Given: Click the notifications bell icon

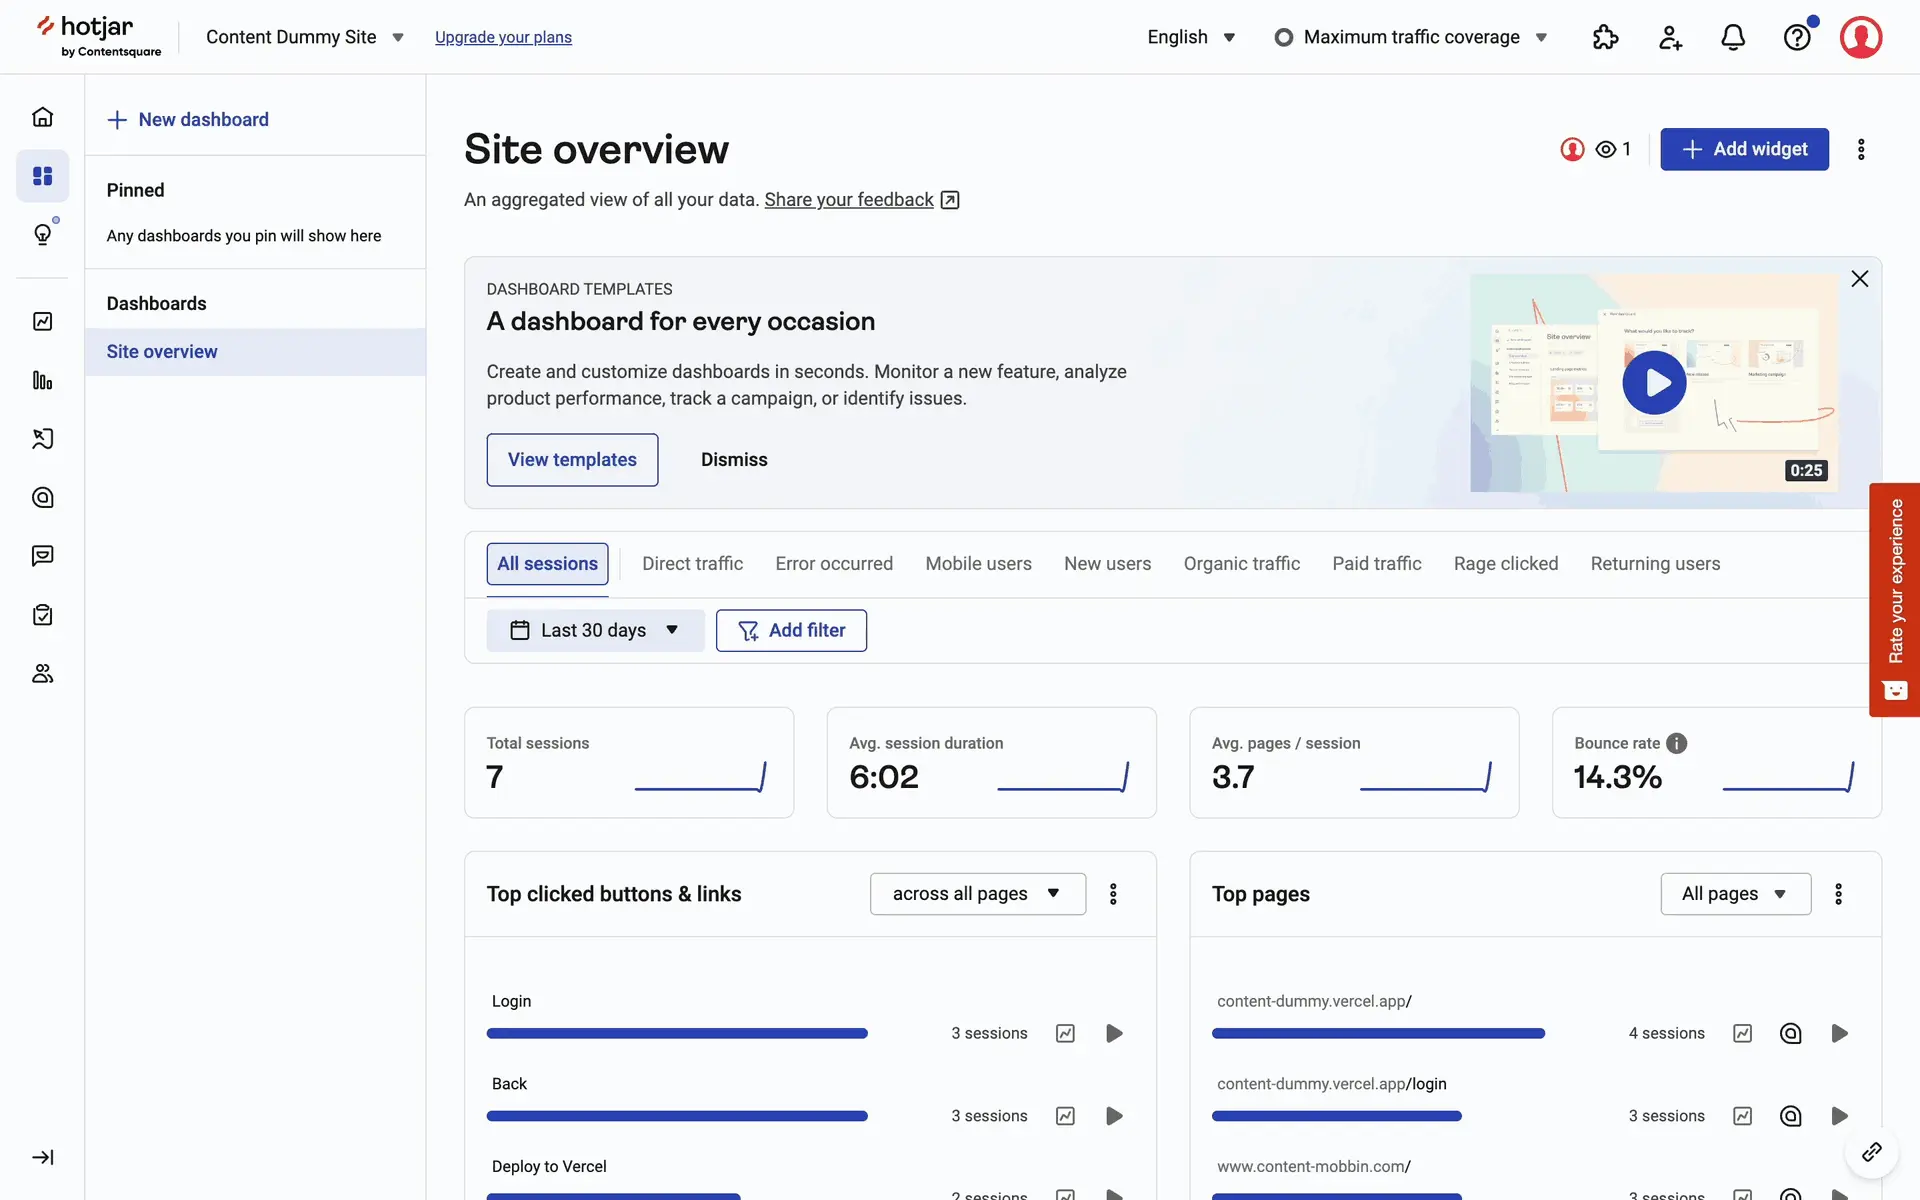Looking at the screenshot, I should tap(1733, 37).
